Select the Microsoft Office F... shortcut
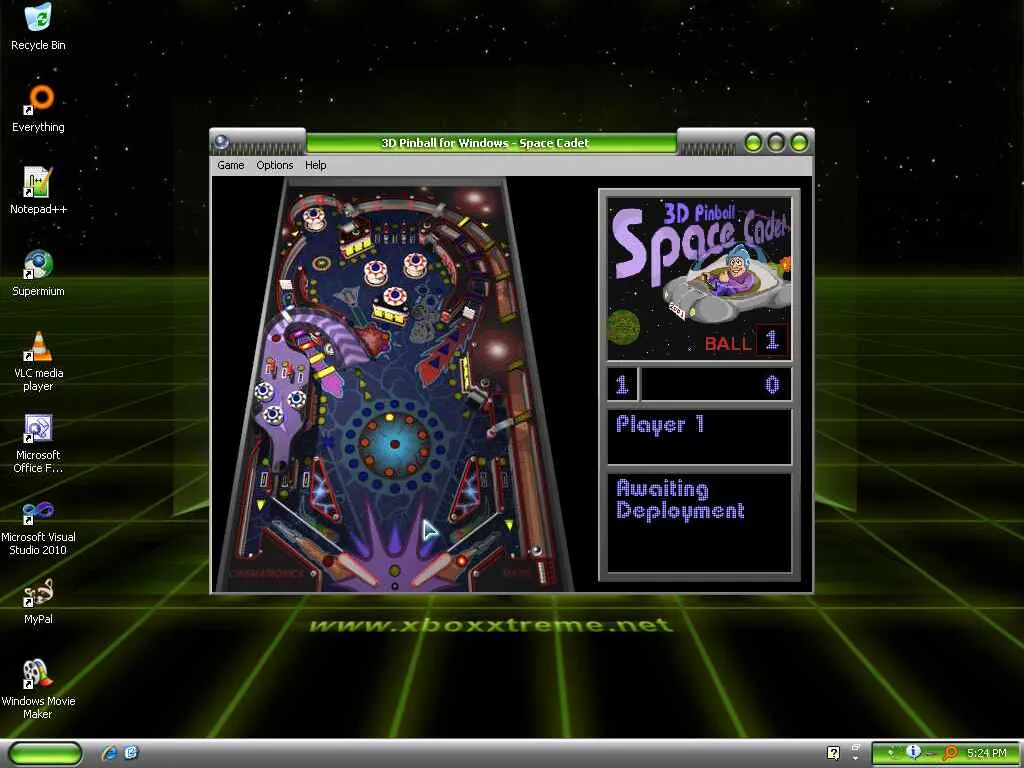The image size is (1024, 768). (38, 443)
